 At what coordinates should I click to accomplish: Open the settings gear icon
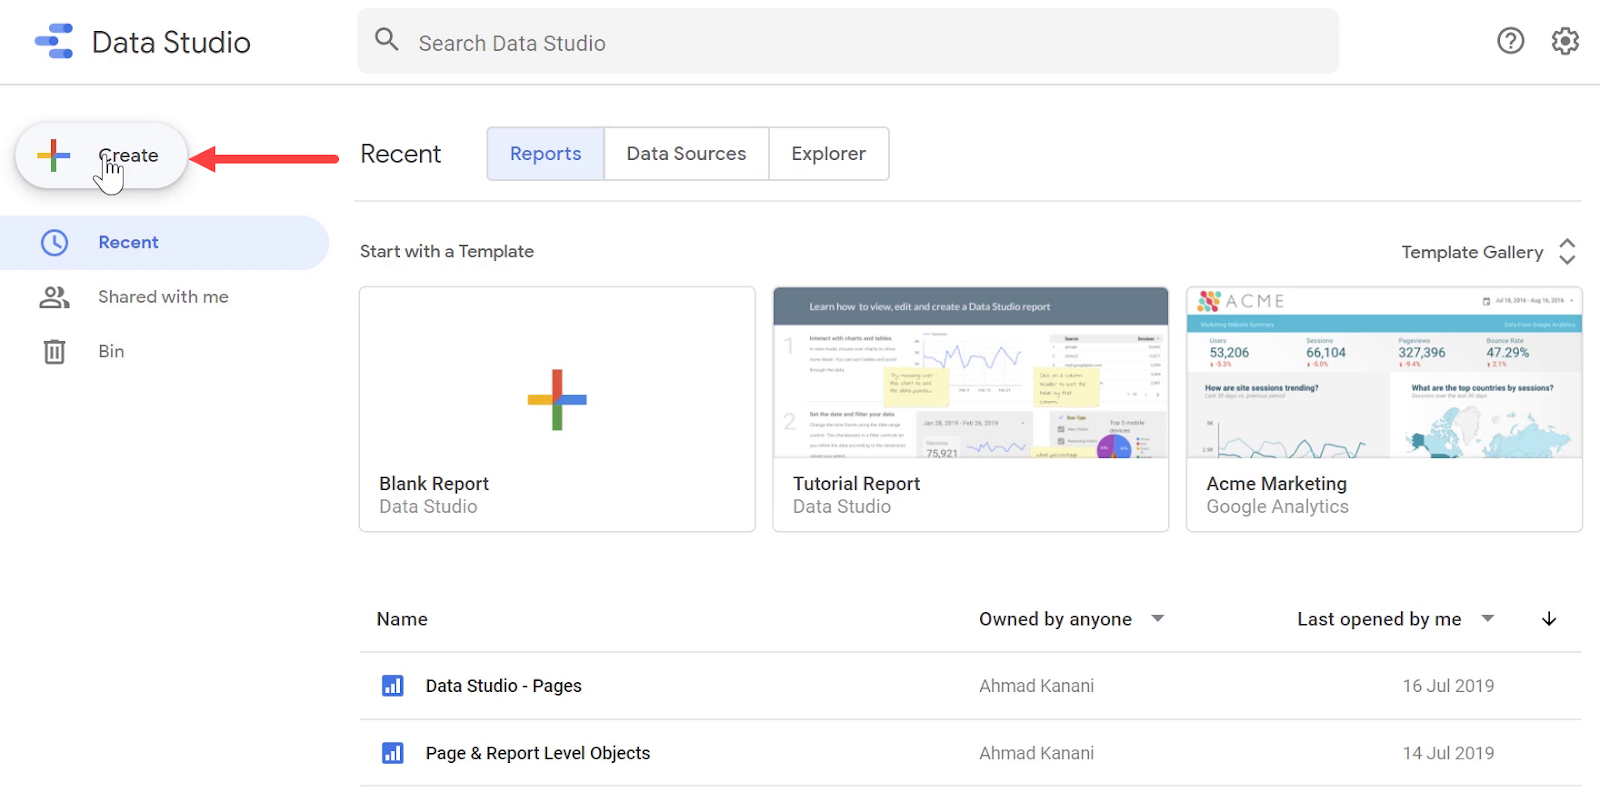(1565, 41)
